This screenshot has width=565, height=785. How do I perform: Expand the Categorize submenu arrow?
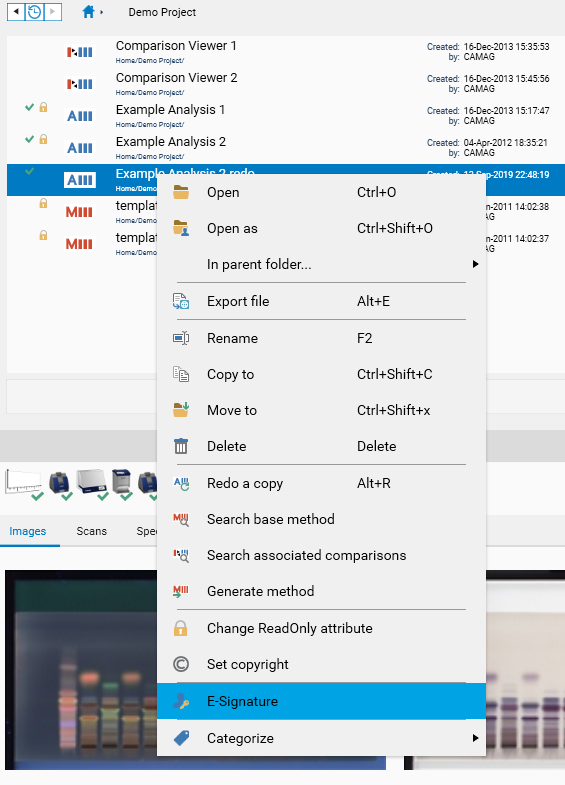475,738
